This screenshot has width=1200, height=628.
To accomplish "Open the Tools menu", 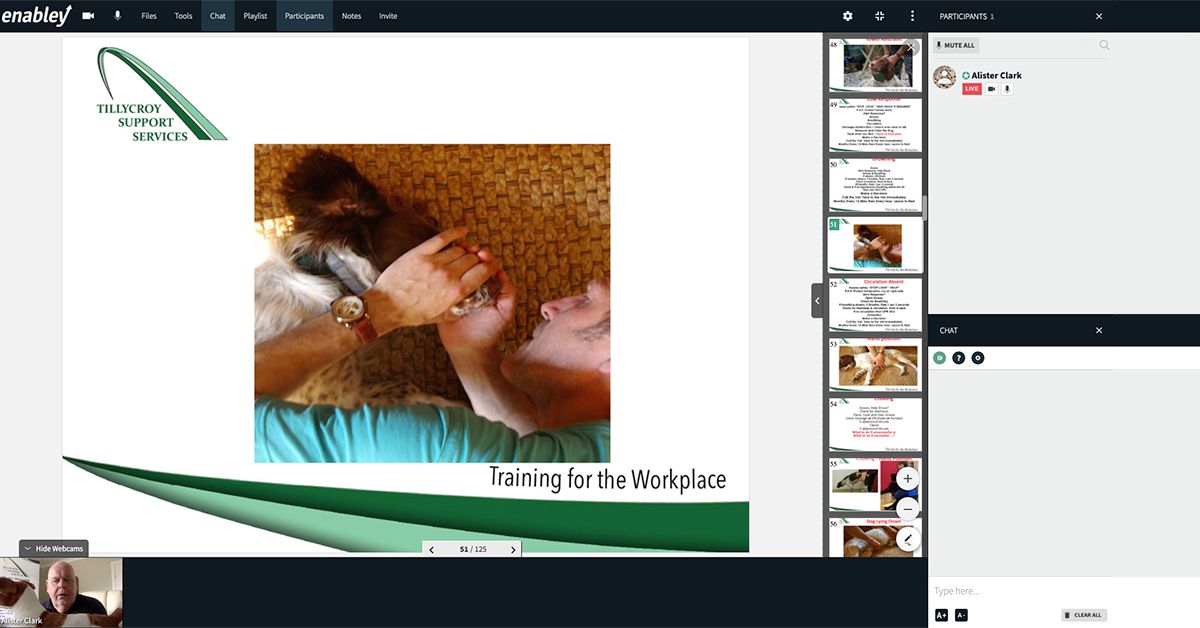I will 183,16.
